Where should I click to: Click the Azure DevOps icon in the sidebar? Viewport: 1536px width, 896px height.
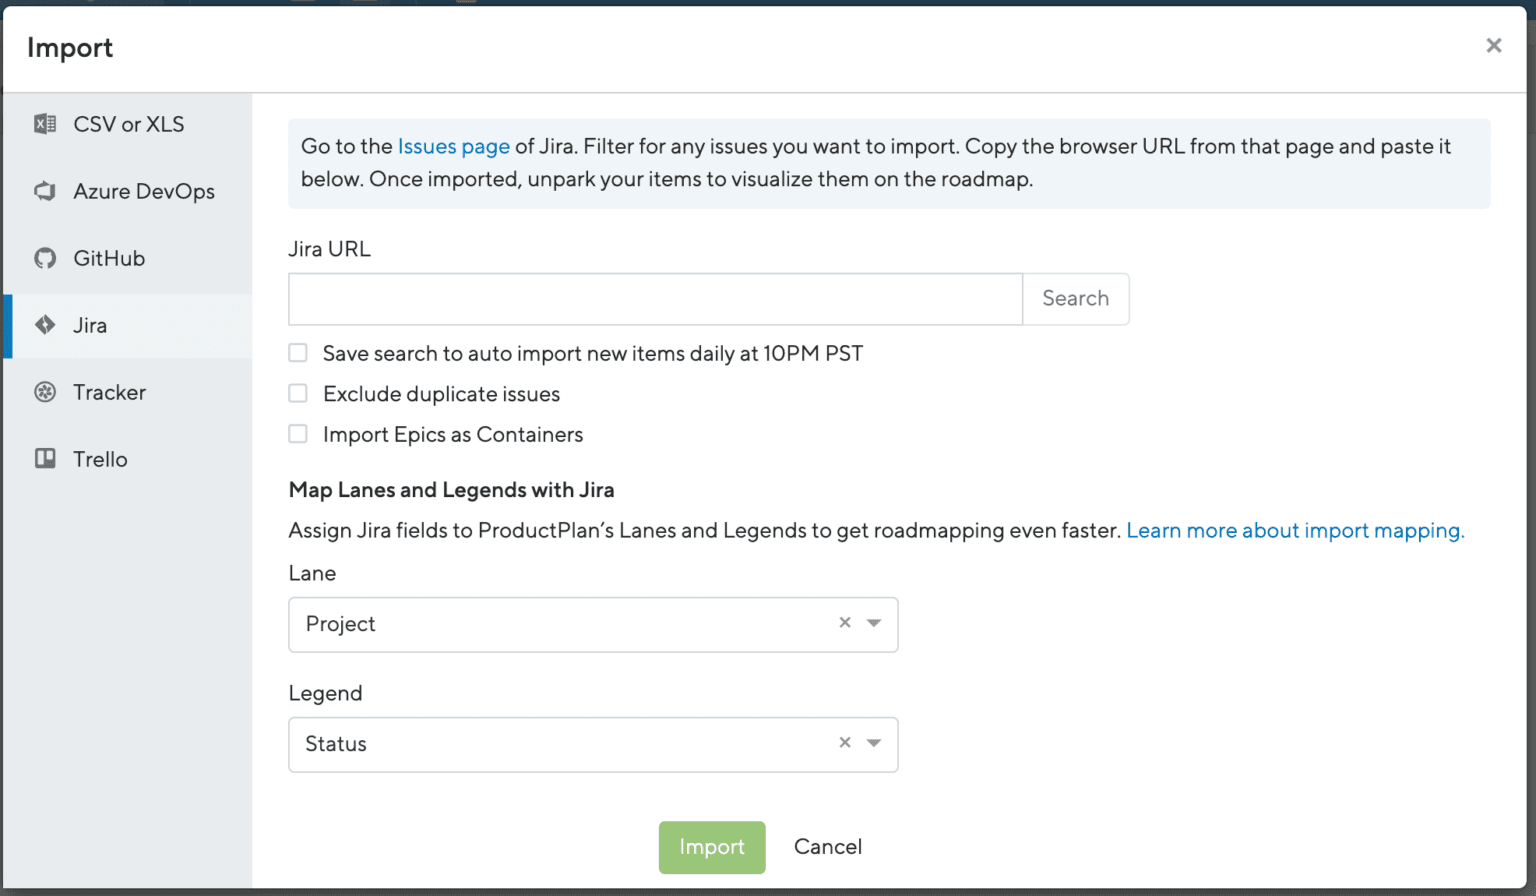click(x=44, y=191)
